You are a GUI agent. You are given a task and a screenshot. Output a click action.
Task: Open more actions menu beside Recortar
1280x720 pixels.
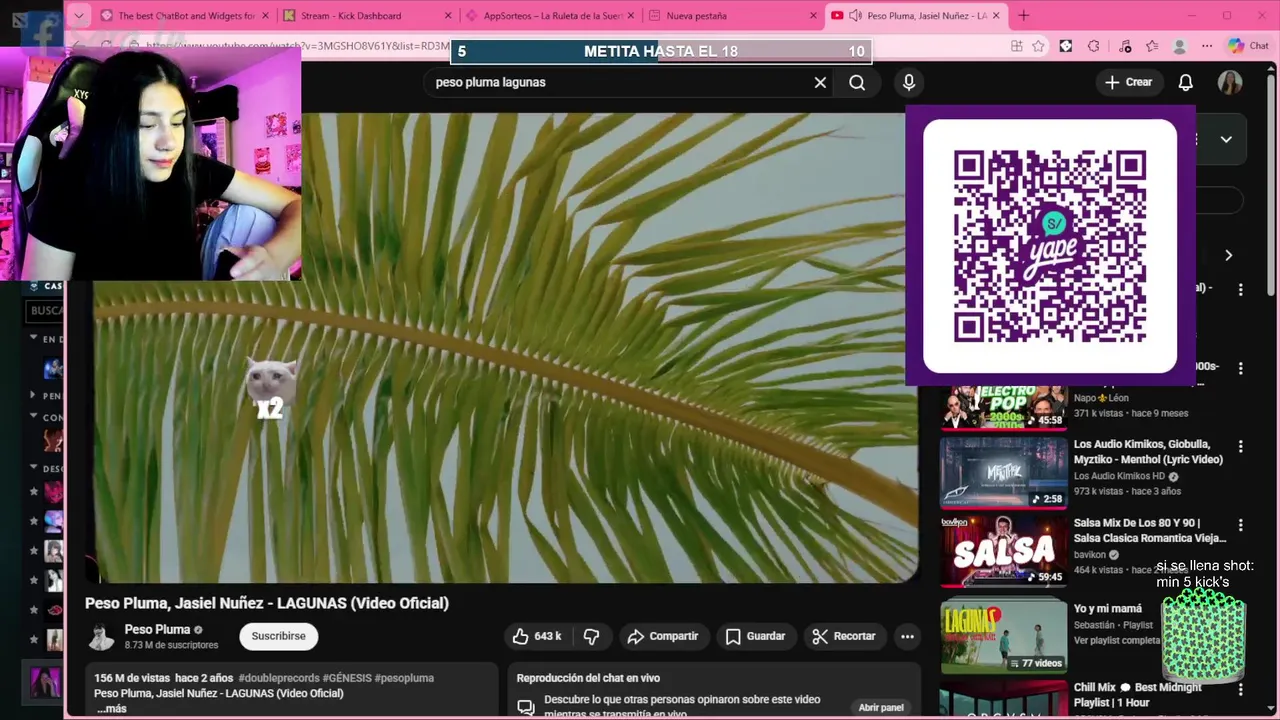(x=907, y=636)
